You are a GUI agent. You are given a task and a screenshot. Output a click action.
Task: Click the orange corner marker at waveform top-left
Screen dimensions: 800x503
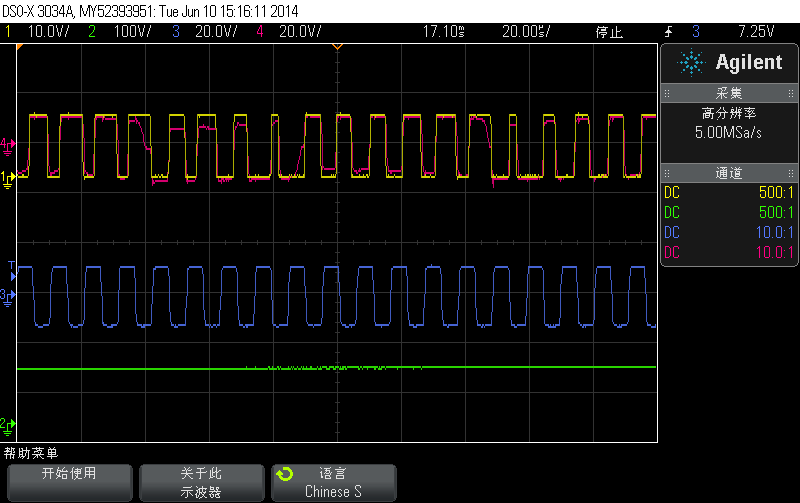[x=19, y=47]
